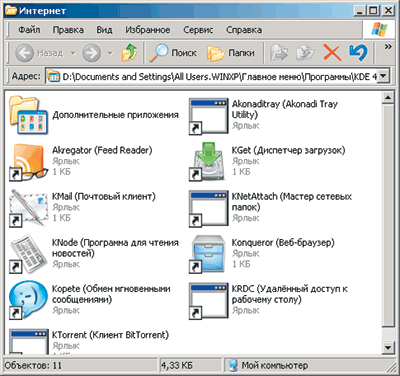Close the Интернет window
Viewport: 400px width, 376px height.
pos(388,11)
